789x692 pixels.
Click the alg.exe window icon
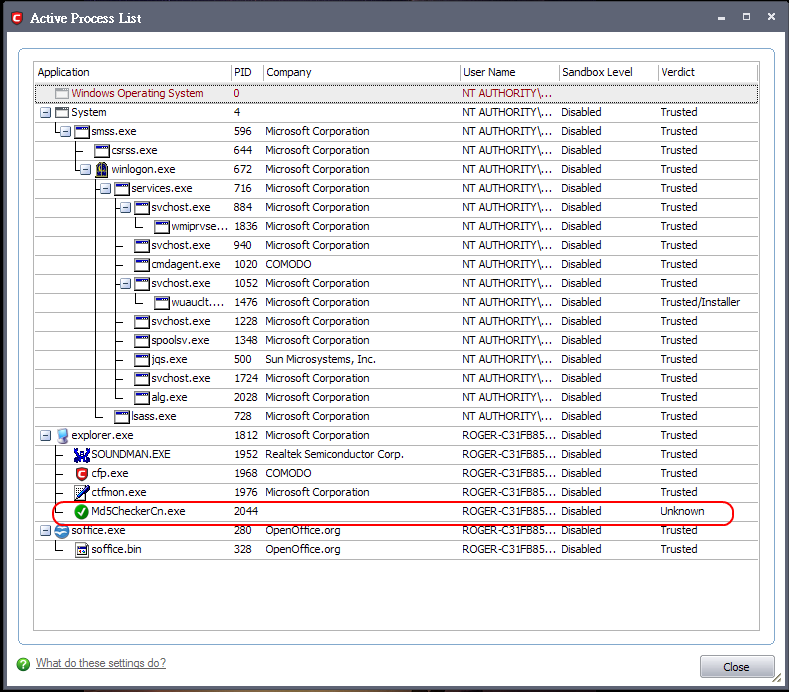[x=142, y=398]
